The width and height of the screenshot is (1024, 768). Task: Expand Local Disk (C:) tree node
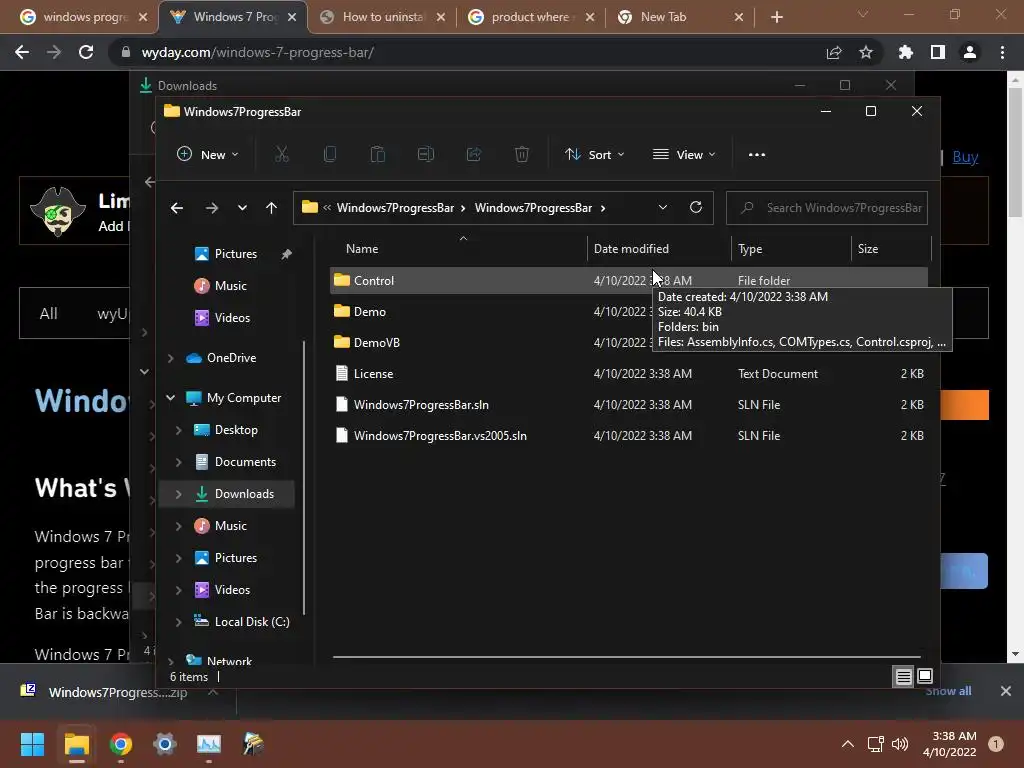pyautogui.click(x=178, y=622)
